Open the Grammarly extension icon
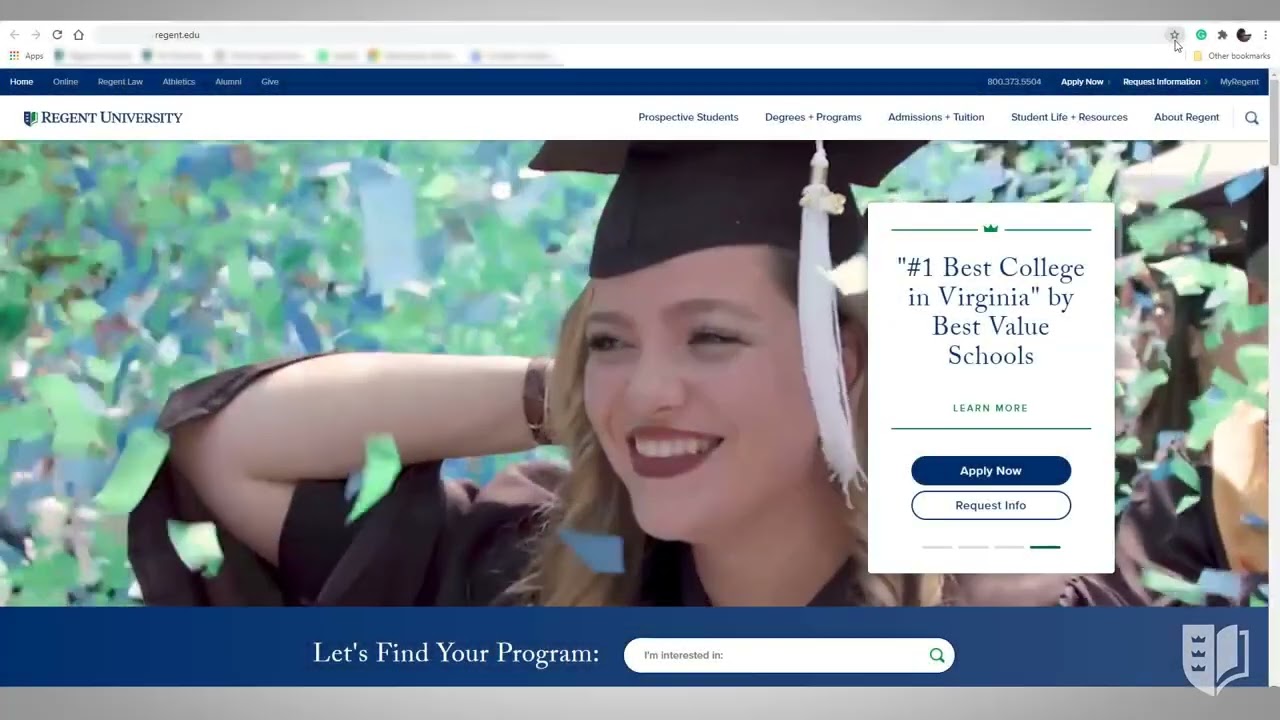The width and height of the screenshot is (1280, 720). (x=1201, y=35)
